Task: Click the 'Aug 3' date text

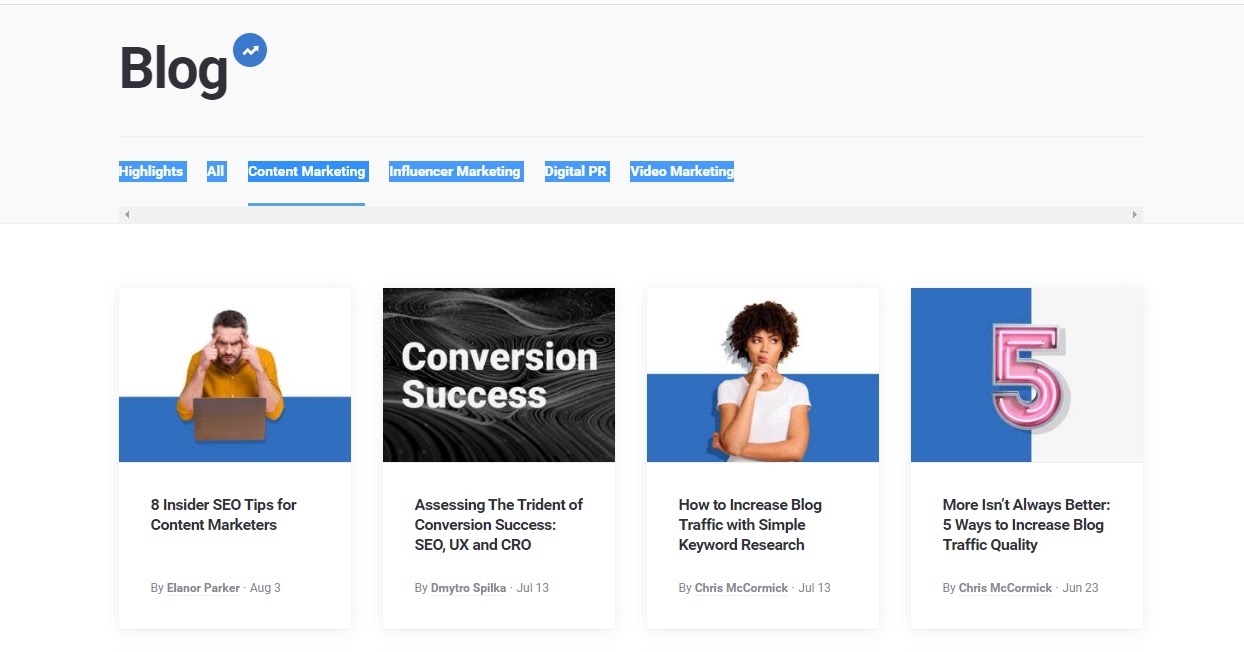Action: click(265, 588)
